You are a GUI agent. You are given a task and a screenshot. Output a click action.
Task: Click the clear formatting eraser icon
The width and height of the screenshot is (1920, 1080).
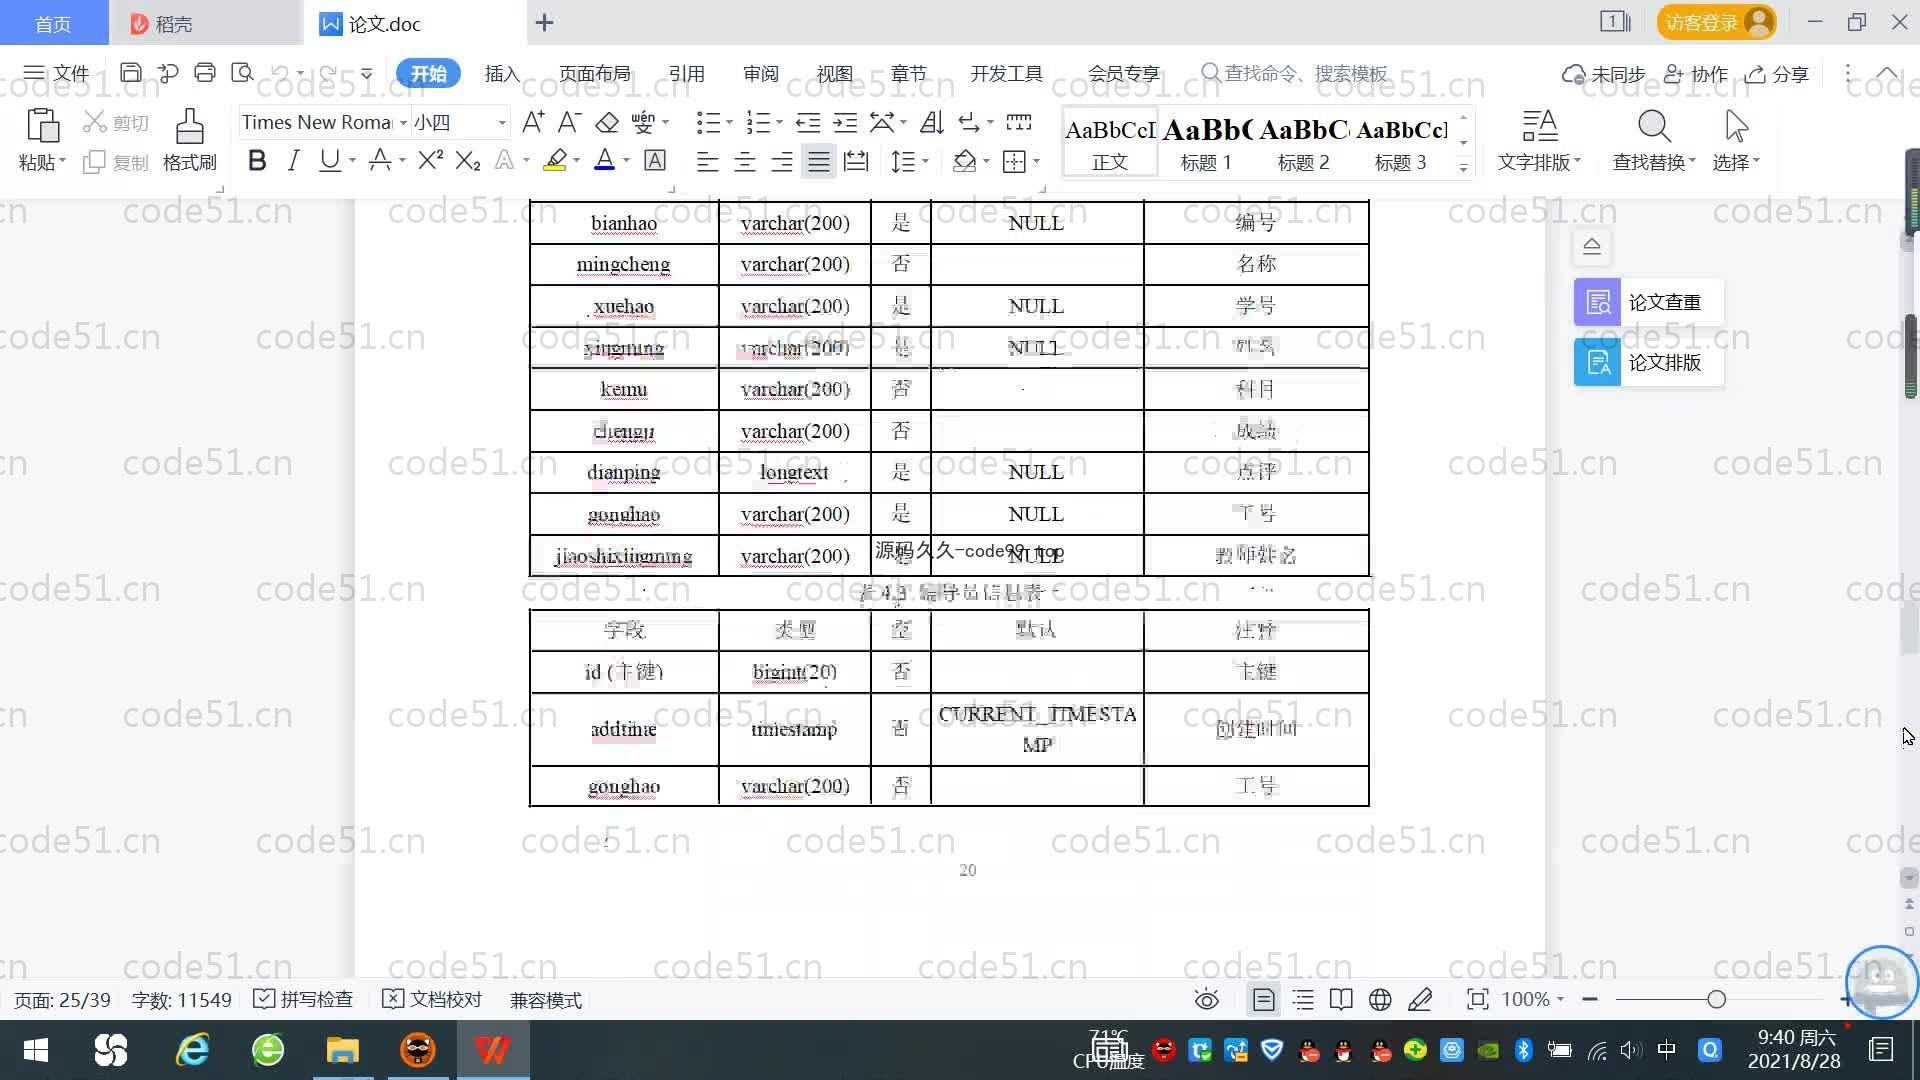(607, 122)
